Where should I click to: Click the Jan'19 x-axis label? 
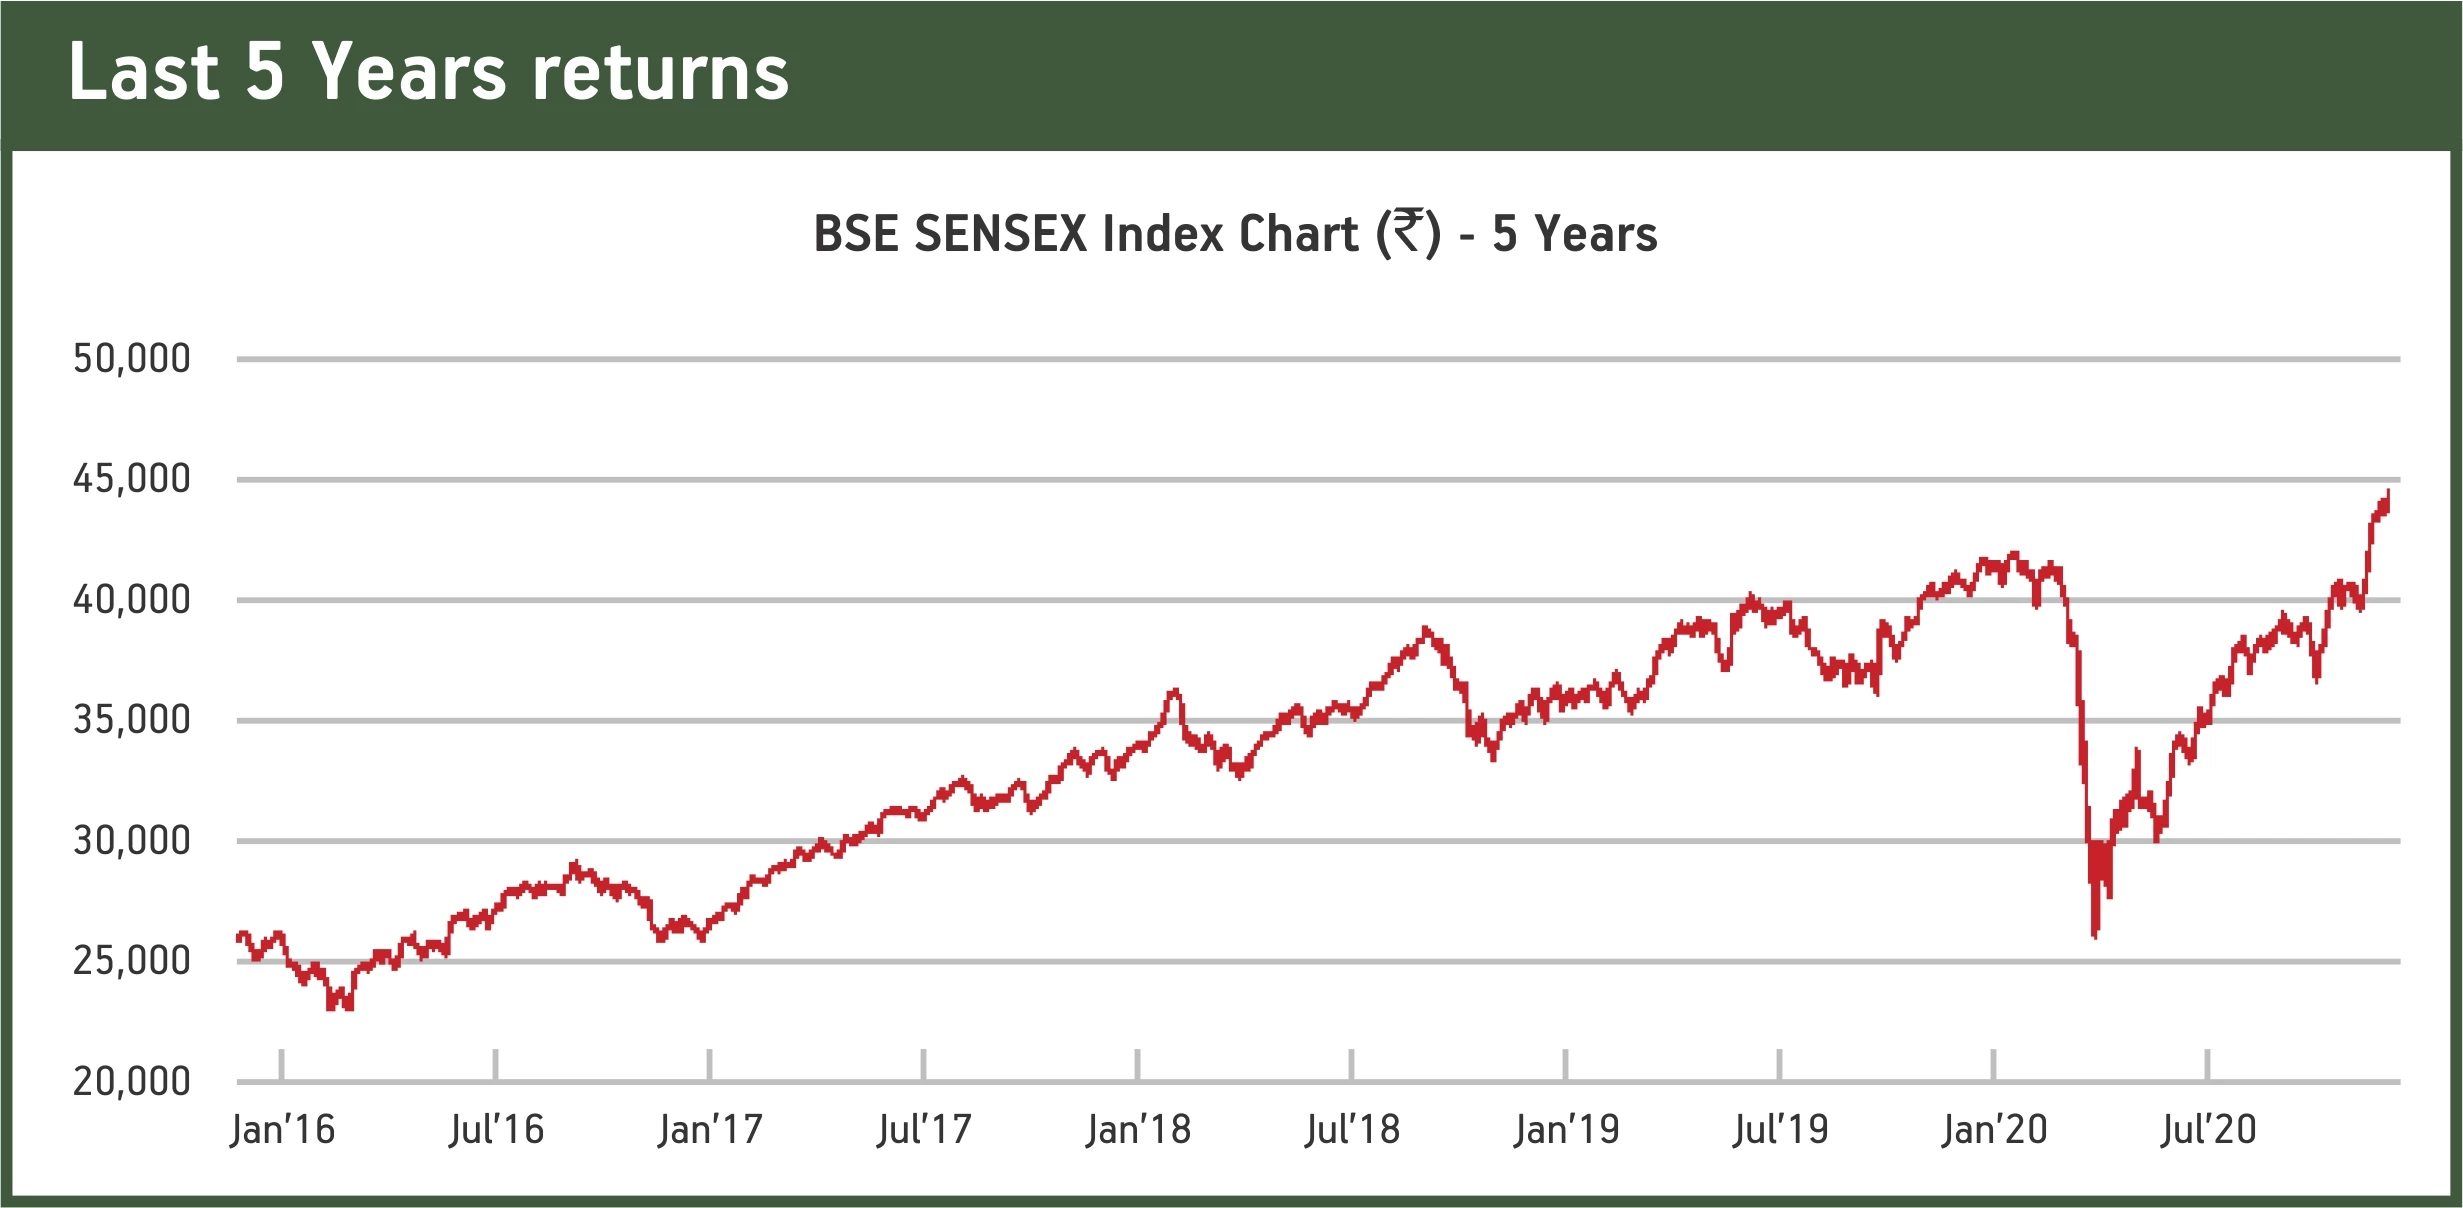click(x=1566, y=1130)
